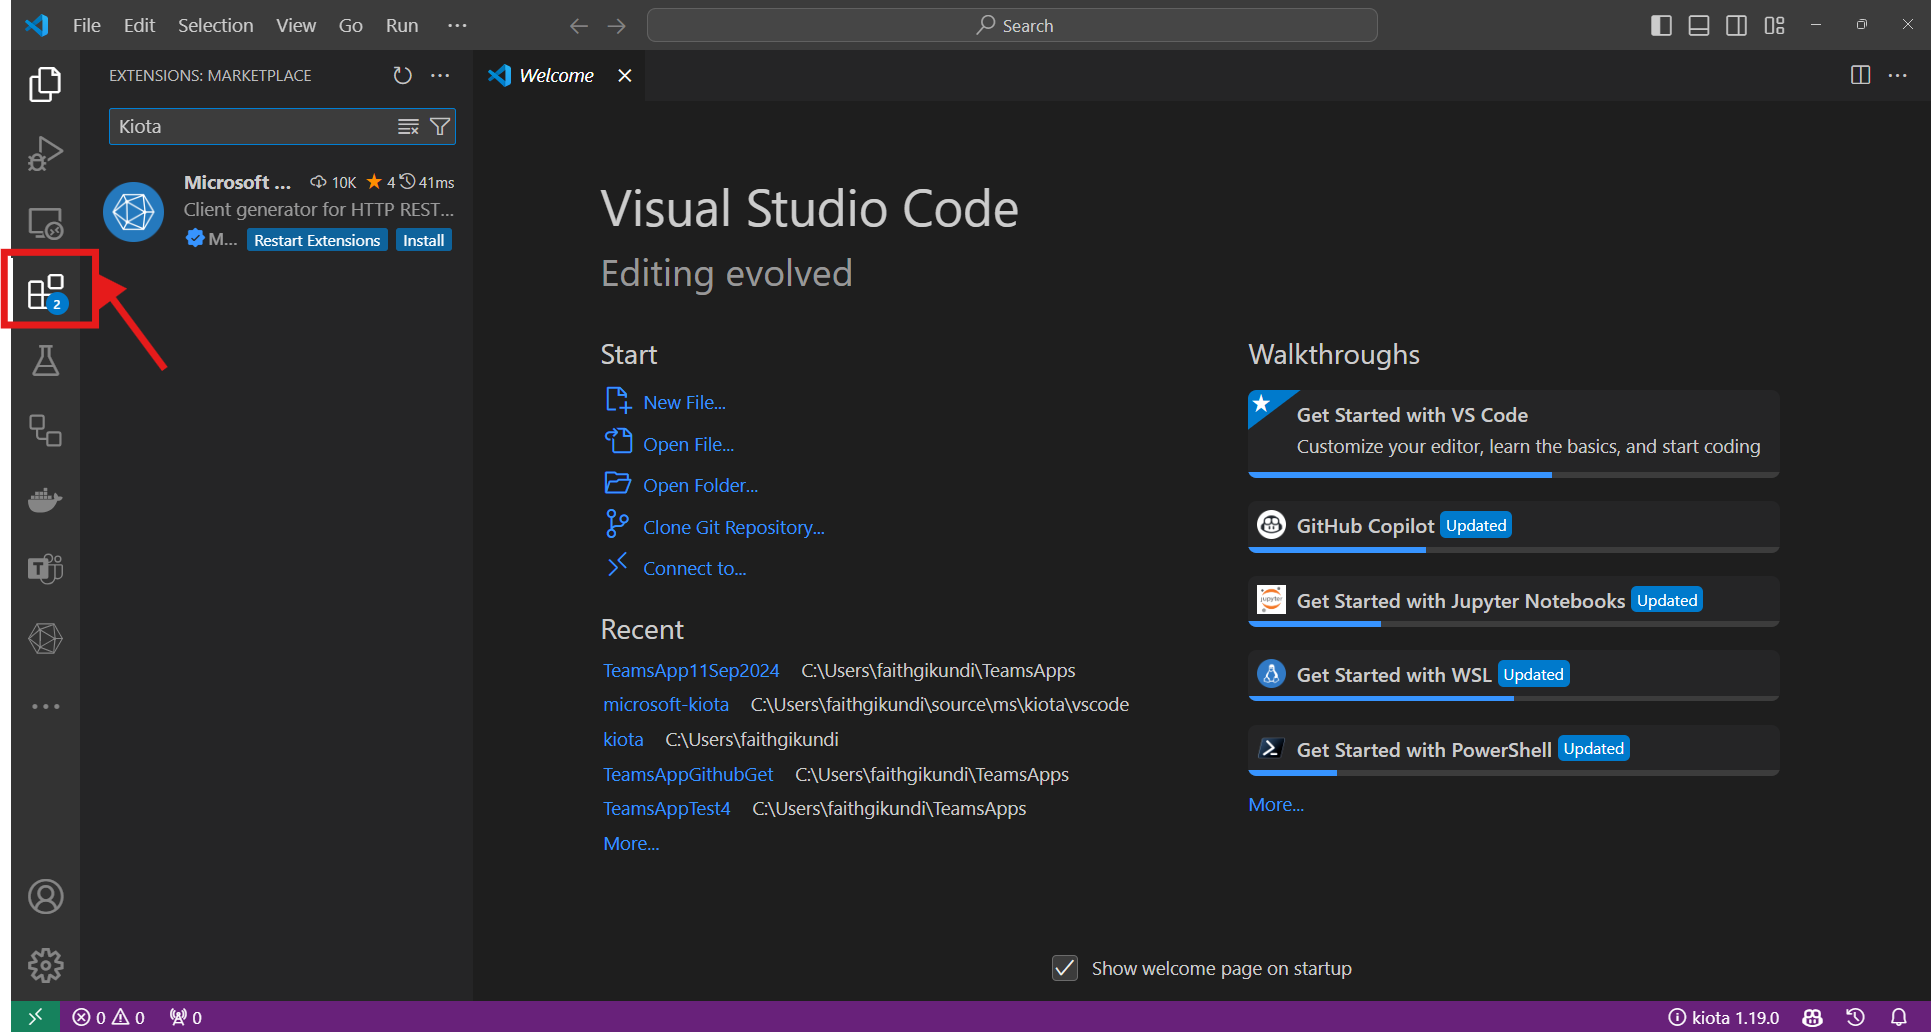Open the Run and Debug view
Image resolution: width=1931 pixels, height=1032 pixels.
(x=45, y=154)
